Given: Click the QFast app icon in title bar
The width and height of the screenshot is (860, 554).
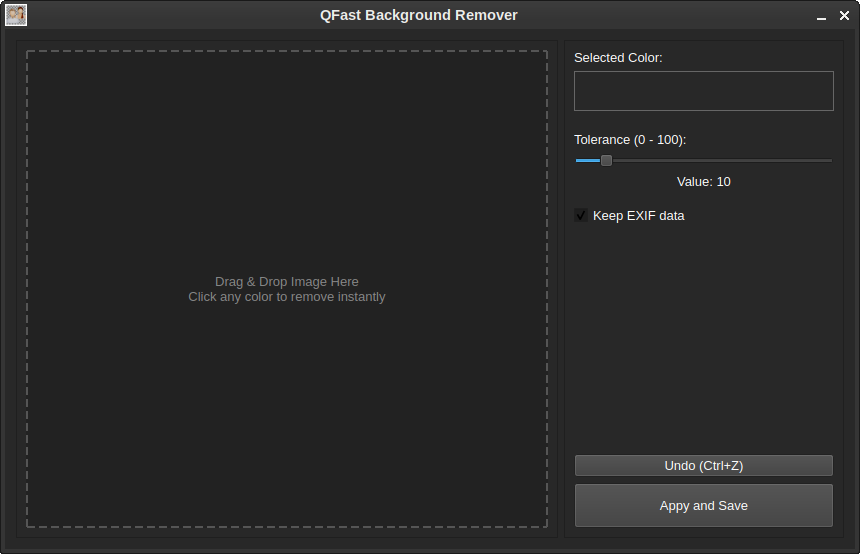Looking at the screenshot, I should 16,15.
